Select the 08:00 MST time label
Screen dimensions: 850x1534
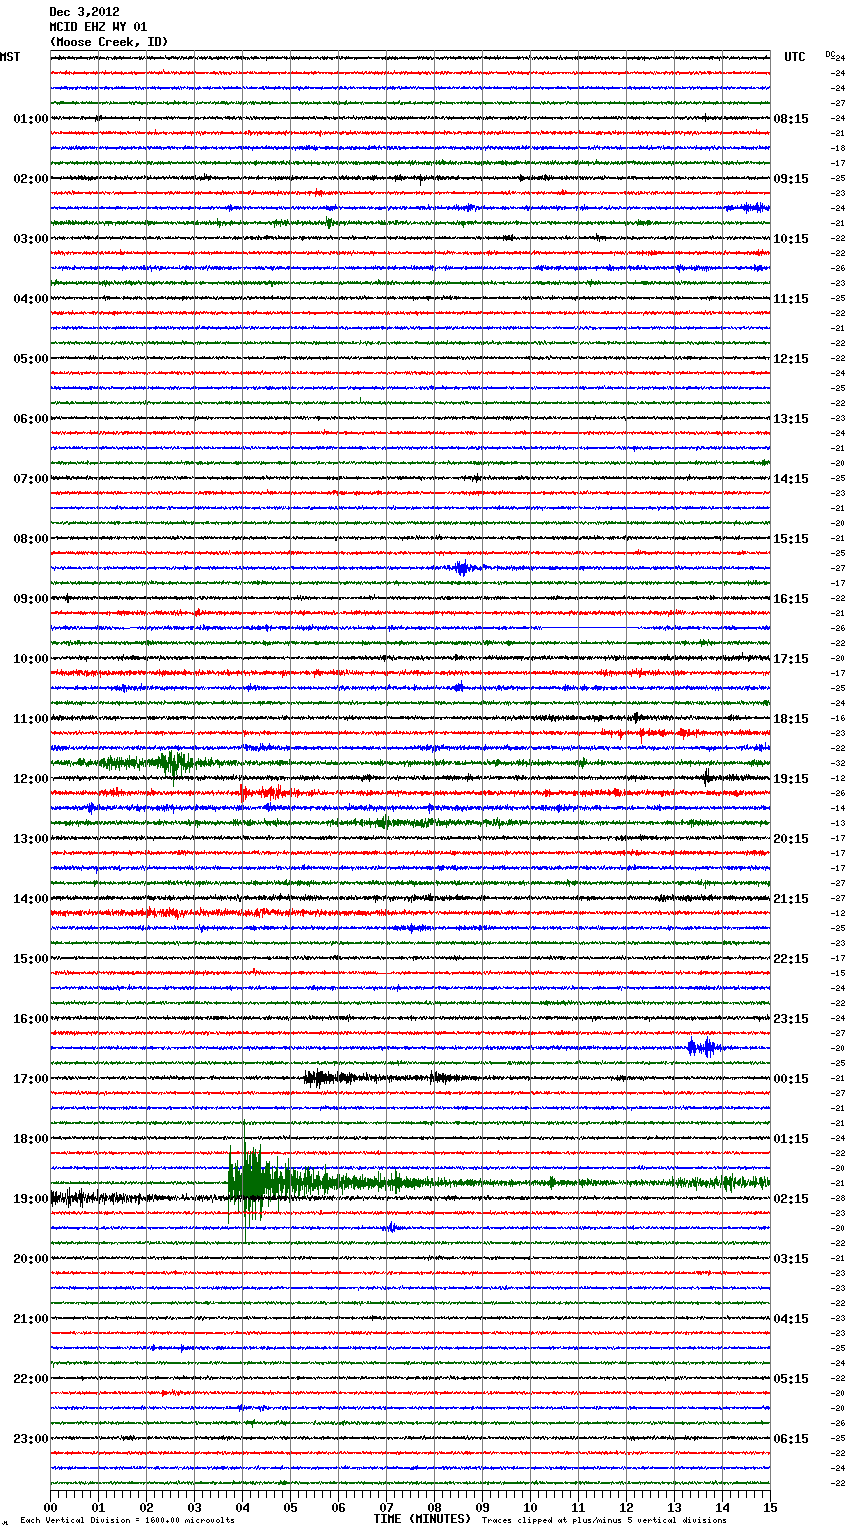click(x=30, y=539)
